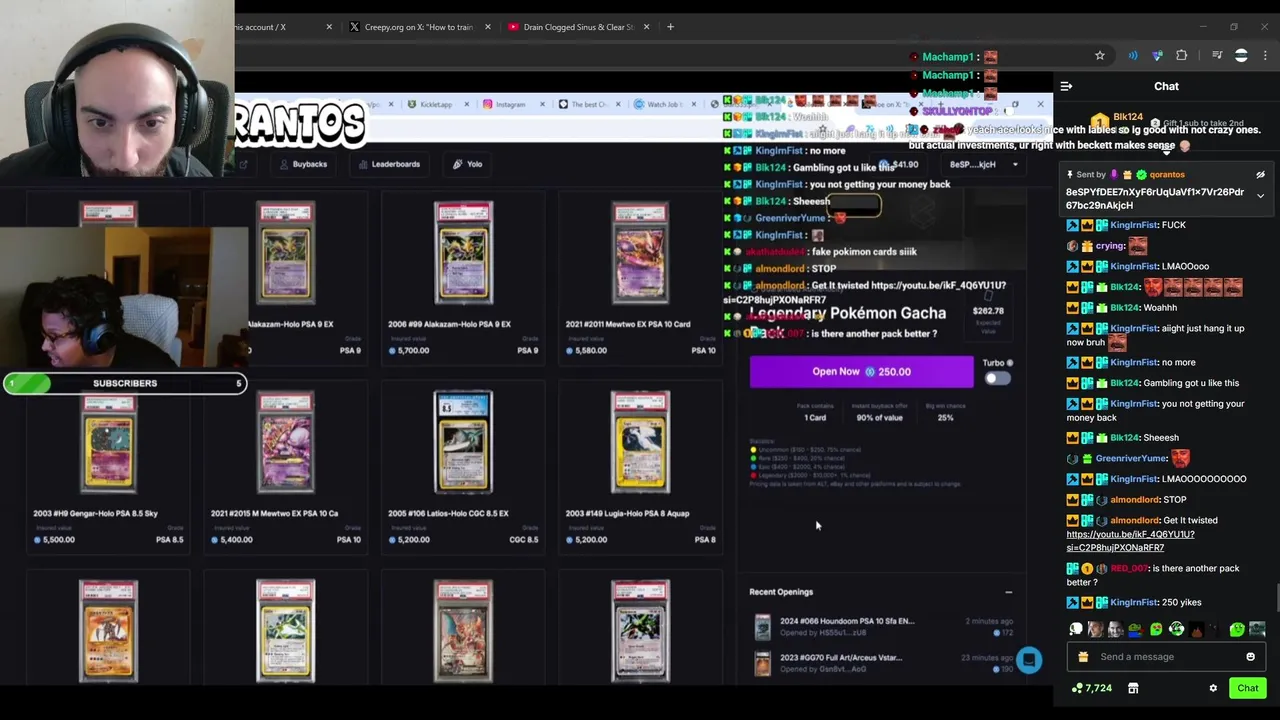Viewport: 1280px width, 720px height.
Task: Open 2006 #99 Alakazam-Holo PSA 9 EX card
Action: pyautogui.click(x=463, y=277)
